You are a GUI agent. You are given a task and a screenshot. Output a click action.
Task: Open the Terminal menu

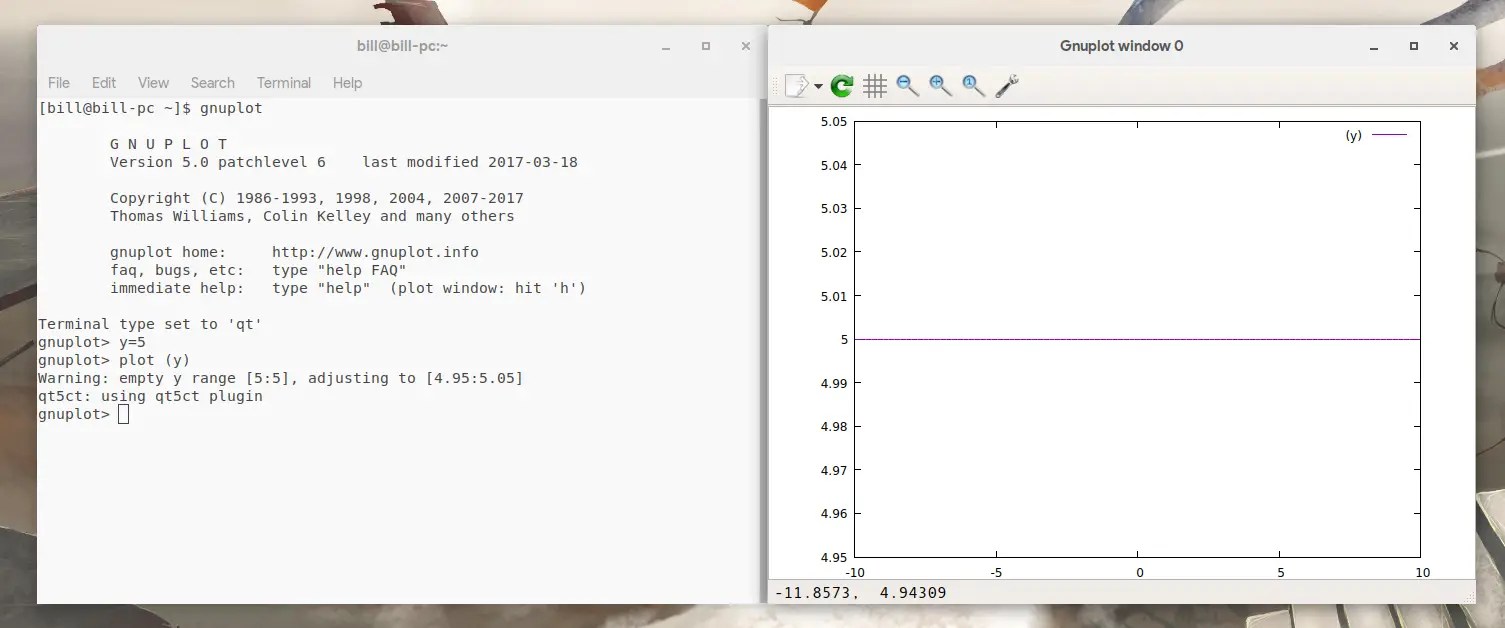pos(283,83)
